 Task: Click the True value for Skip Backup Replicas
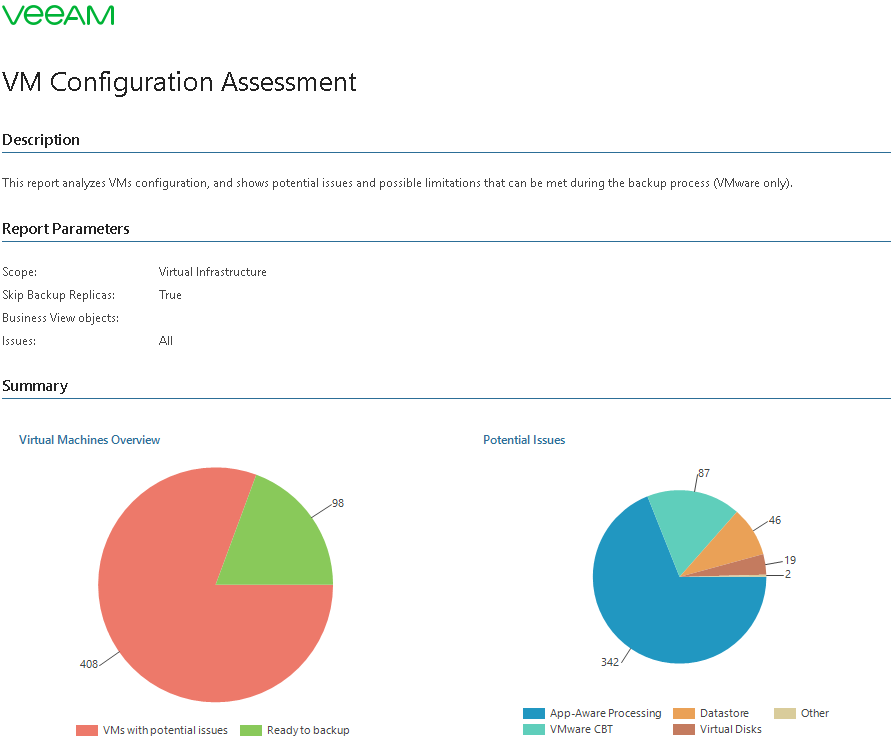tap(170, 295)
